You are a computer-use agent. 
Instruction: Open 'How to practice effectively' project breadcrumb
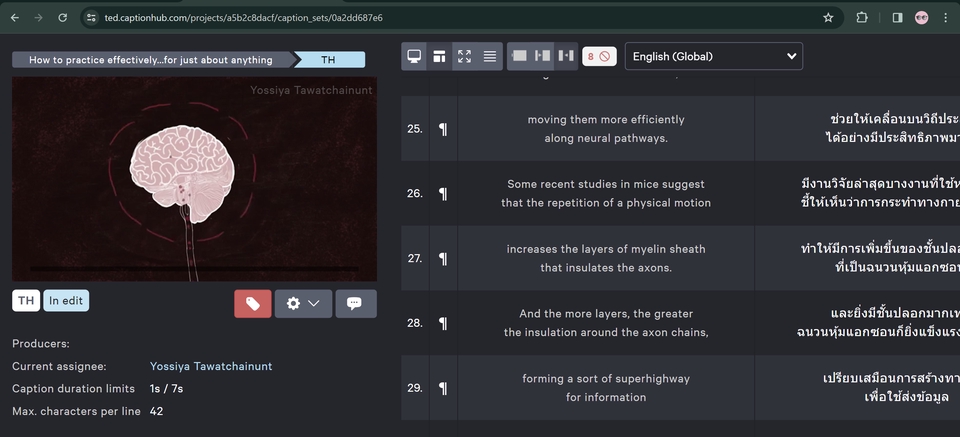pyautogui.click(x=151, y=59)
